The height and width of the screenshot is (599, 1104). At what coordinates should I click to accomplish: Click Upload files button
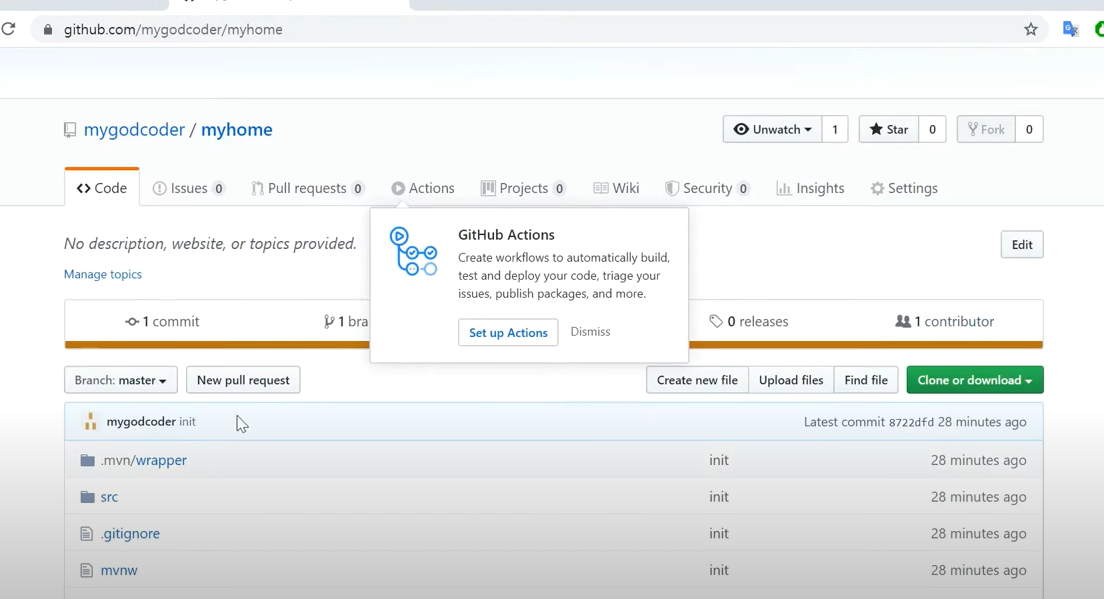coord(791,380)
